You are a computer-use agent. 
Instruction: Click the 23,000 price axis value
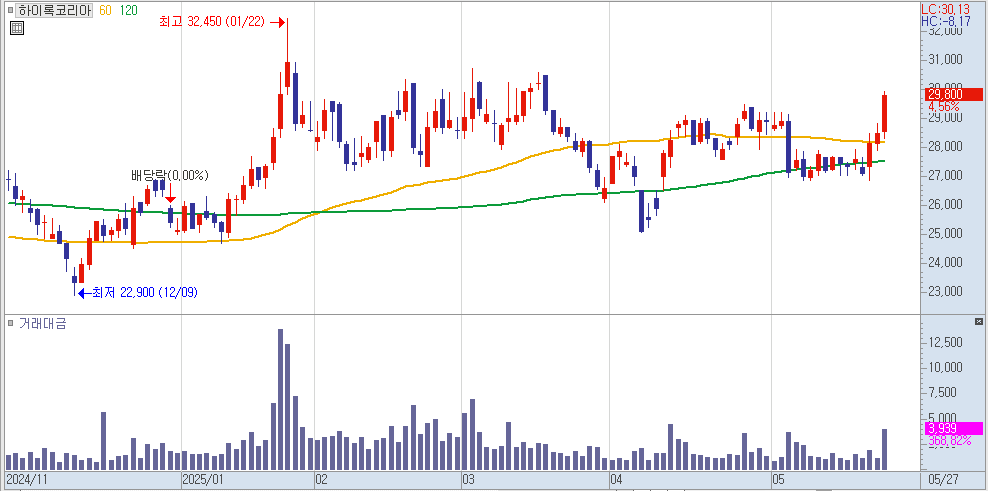tap(944, 291)
